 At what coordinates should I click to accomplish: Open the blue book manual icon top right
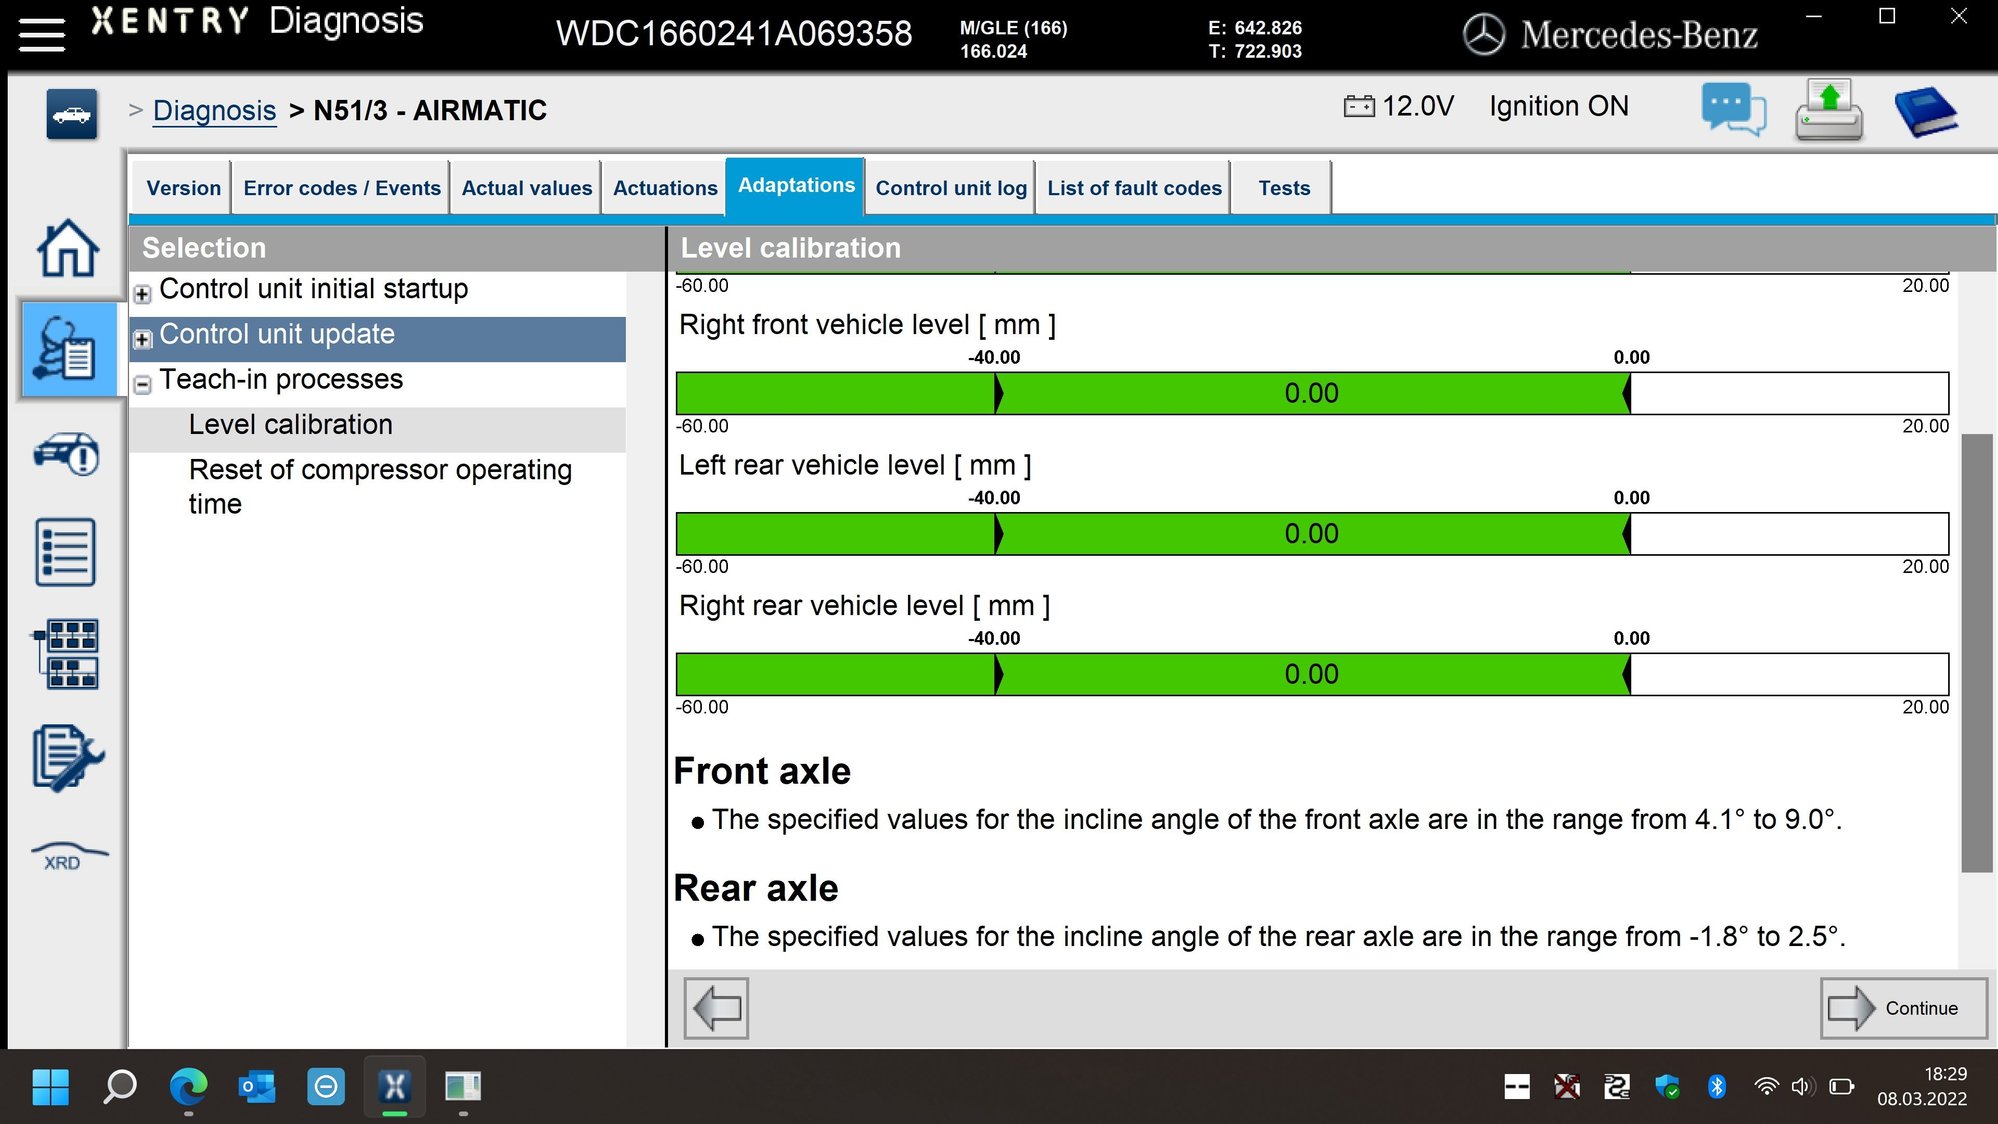coord(1925,110)
